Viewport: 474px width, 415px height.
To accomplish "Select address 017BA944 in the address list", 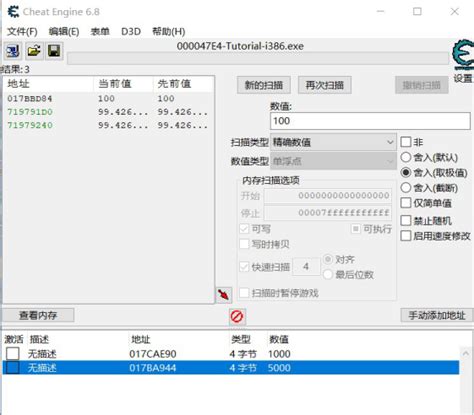I will coord(153,368).
